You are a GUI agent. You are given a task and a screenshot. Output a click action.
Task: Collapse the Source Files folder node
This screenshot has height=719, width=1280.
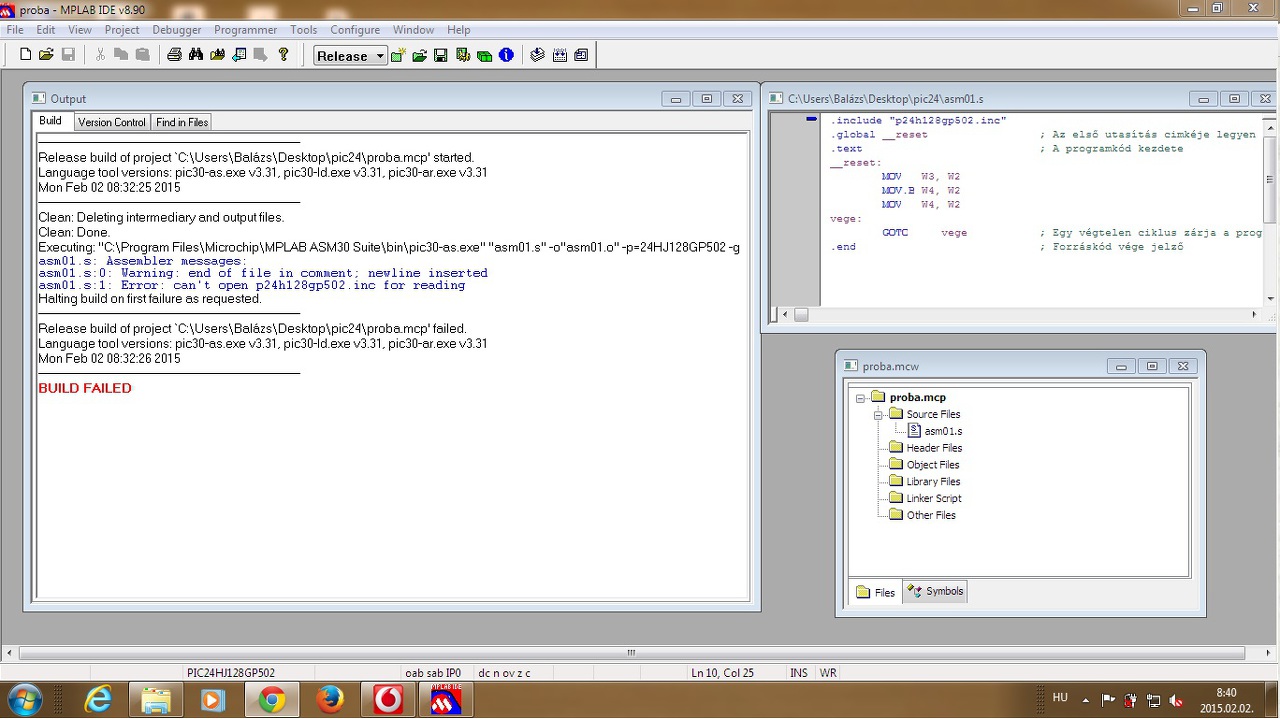point(878,414)
